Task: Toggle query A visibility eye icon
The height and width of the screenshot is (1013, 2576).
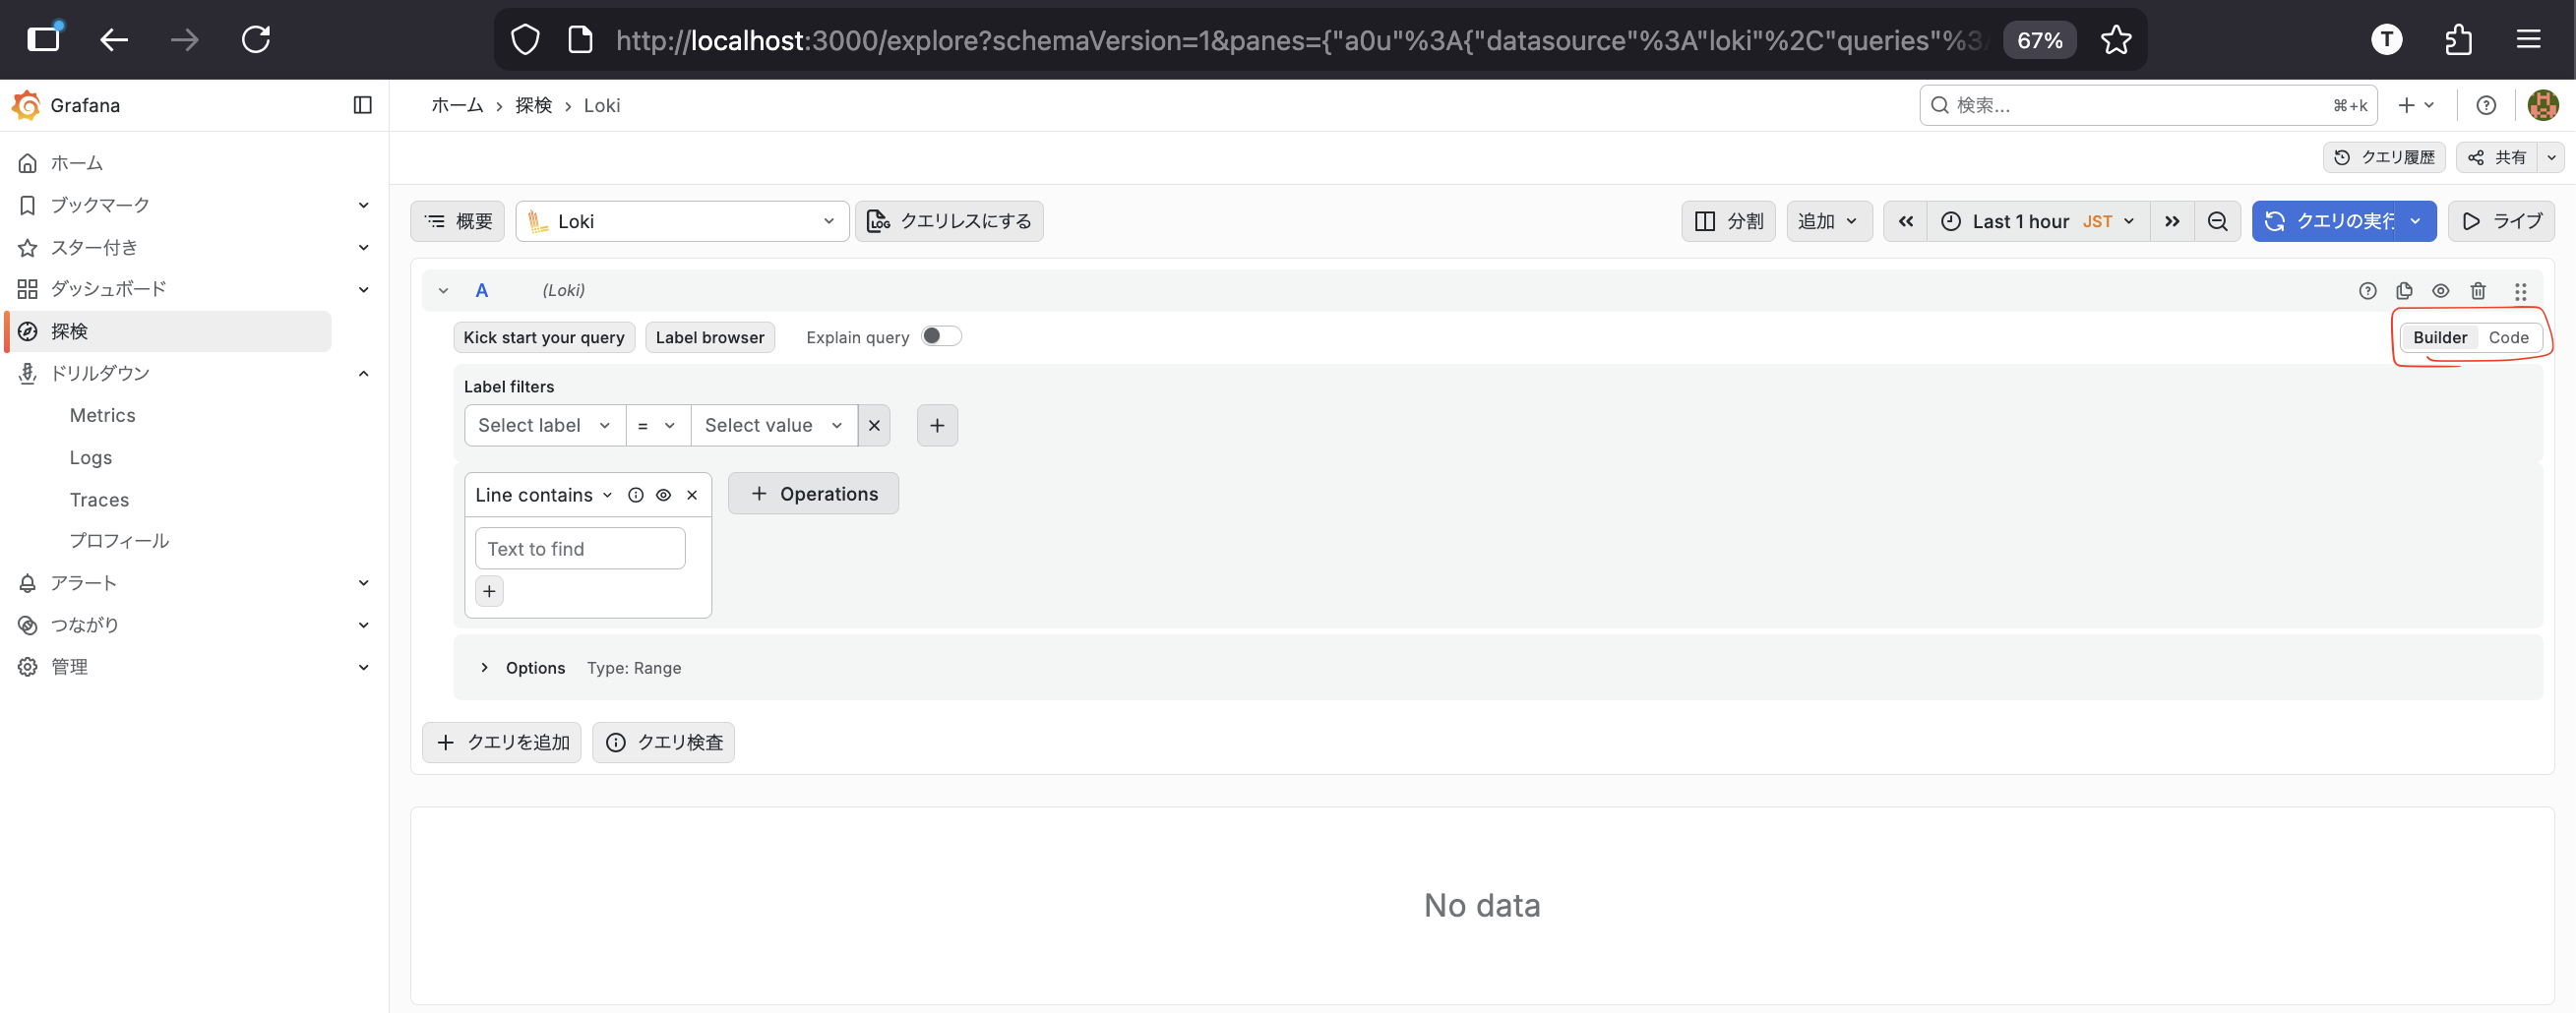Action: (x=2441, y=291)
